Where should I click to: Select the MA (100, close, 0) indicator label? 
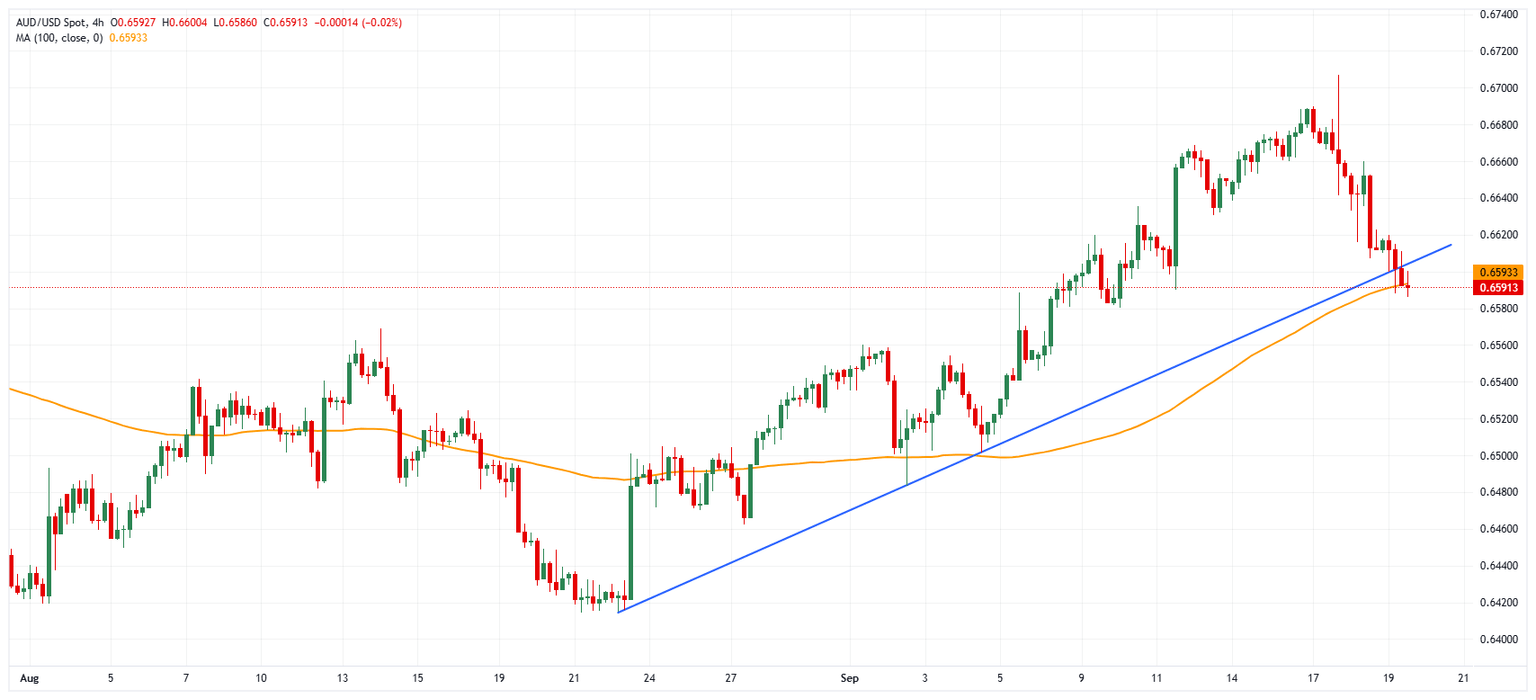pos(60,37)
